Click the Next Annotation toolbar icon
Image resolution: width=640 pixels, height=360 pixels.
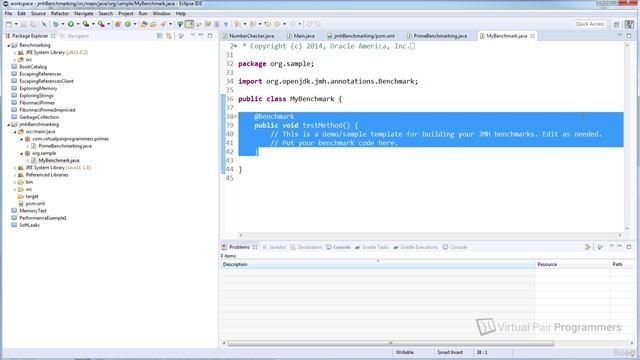238,24
